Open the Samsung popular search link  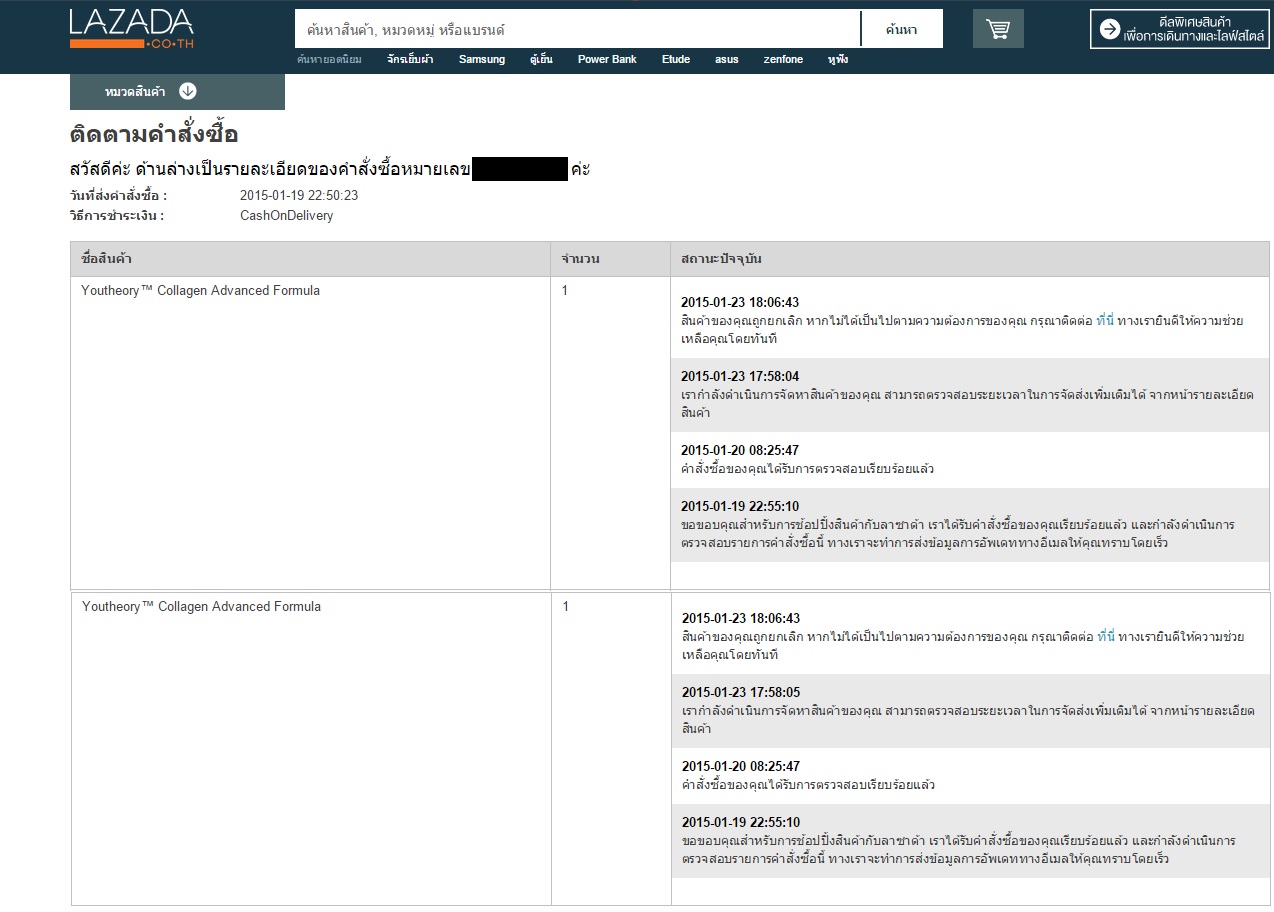(x=482, y=60)
